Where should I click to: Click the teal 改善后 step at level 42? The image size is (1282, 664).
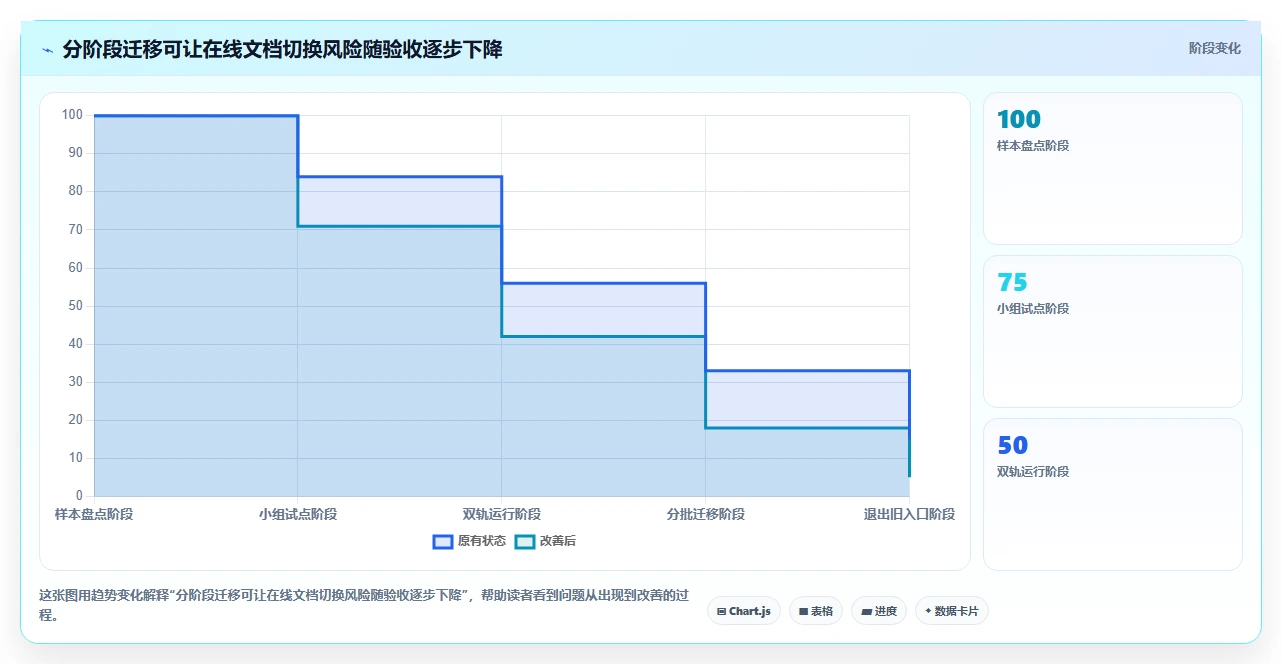point(604,336)
